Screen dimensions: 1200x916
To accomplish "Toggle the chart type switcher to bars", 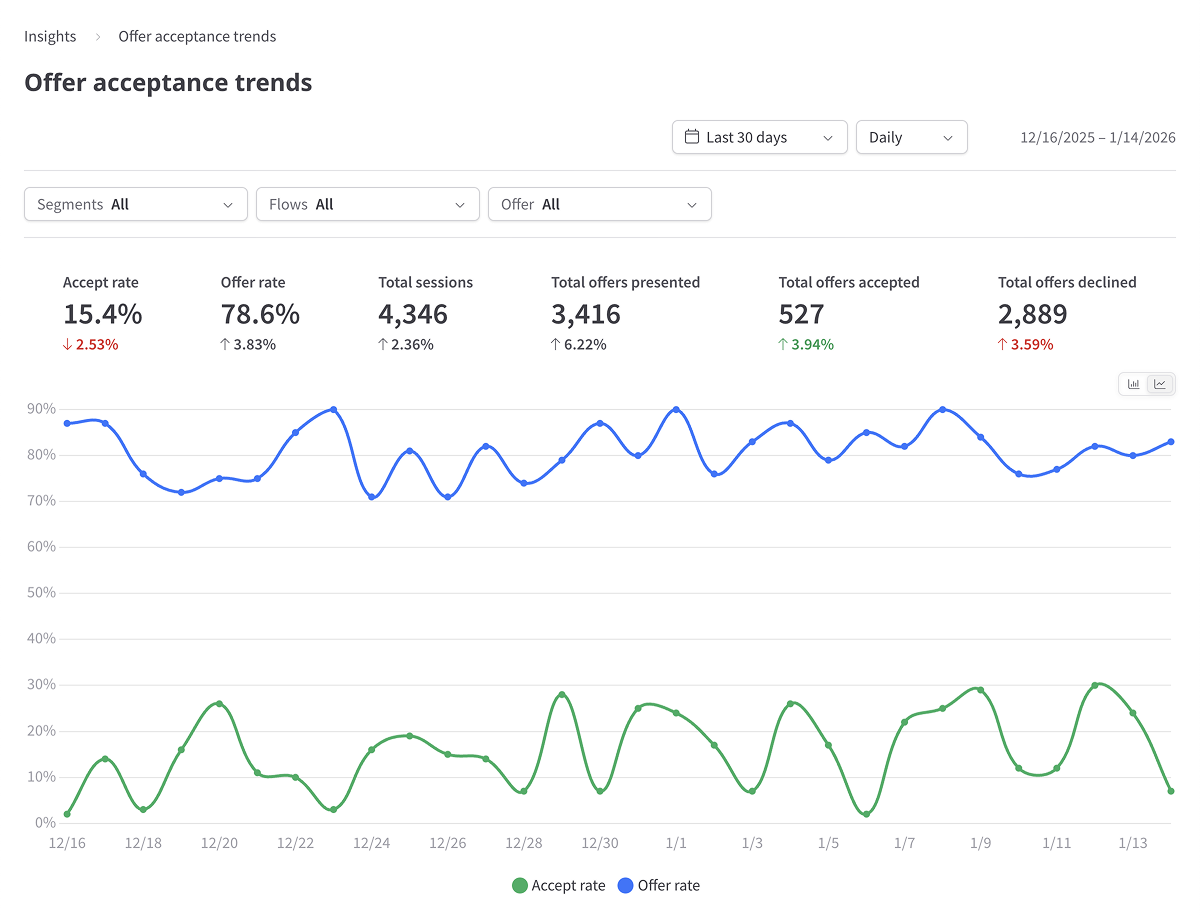I will pyautogui.click(x=1134, y=384).
